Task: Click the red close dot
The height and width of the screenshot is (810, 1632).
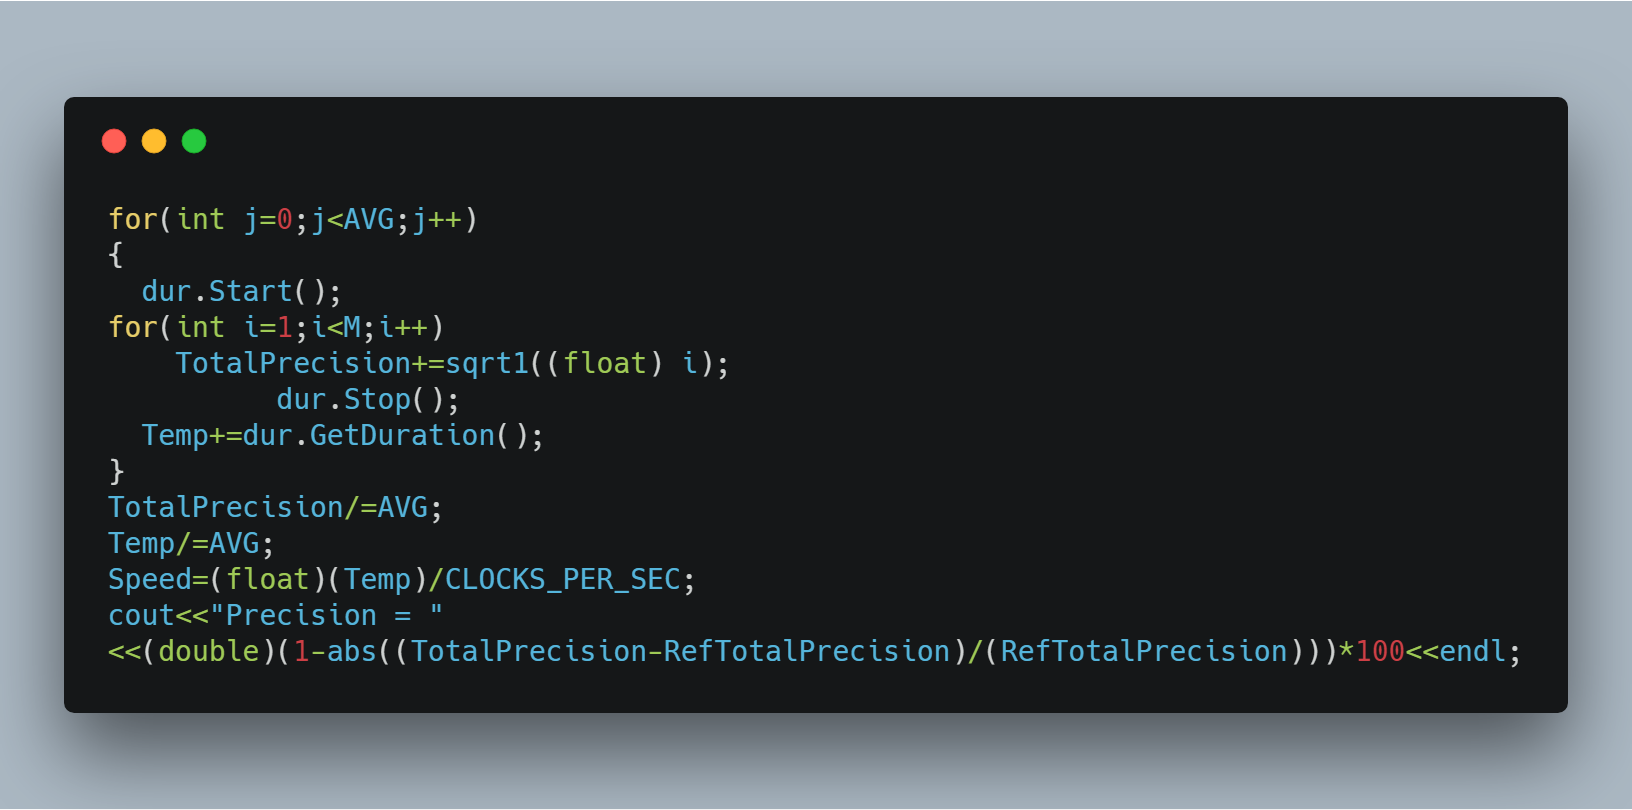Action: pyautogui.click(x=114, y=141)
